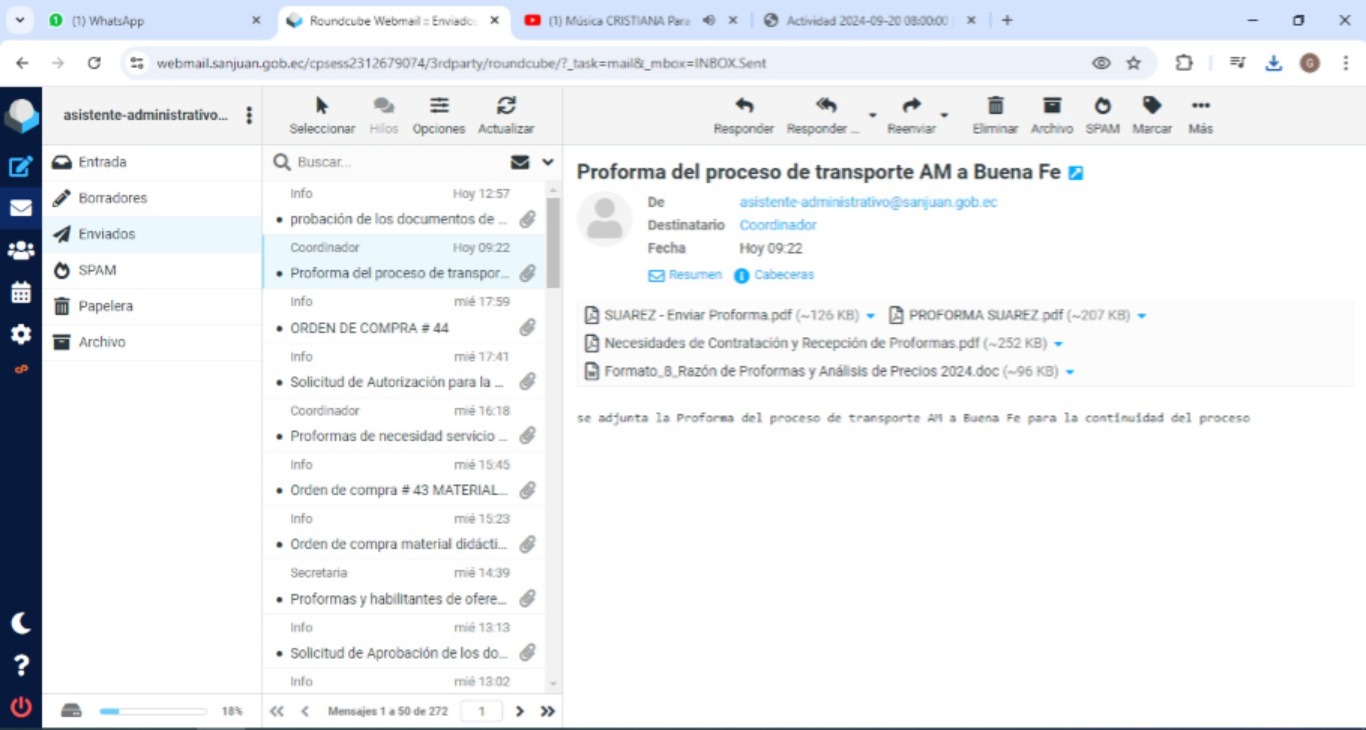The width and height of the screenshot is (1366, 730).
Task: Click the compose new message icon
Action: click(x=20, y=167)
